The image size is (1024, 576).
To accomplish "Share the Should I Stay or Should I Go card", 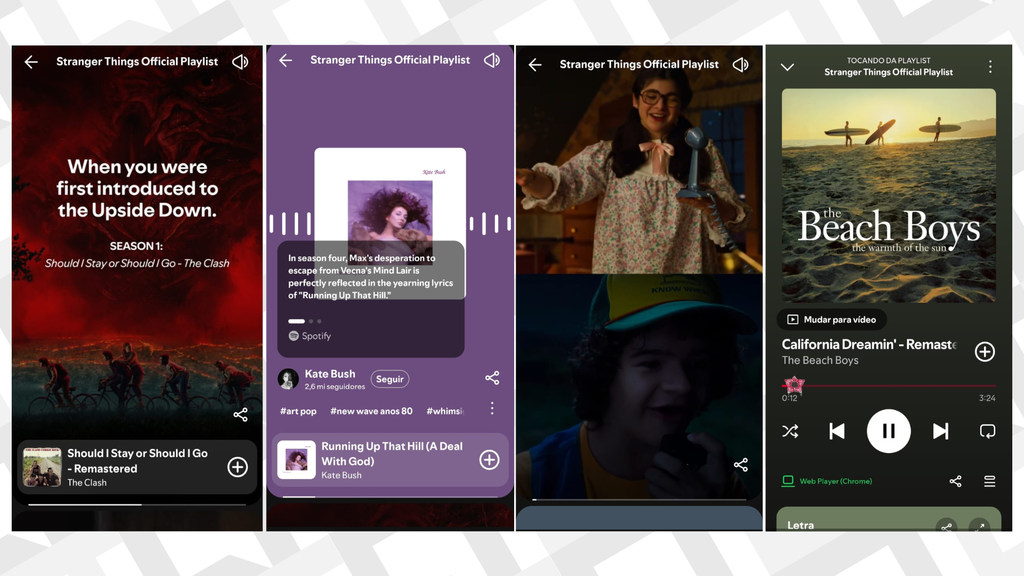I will point(240,414).
